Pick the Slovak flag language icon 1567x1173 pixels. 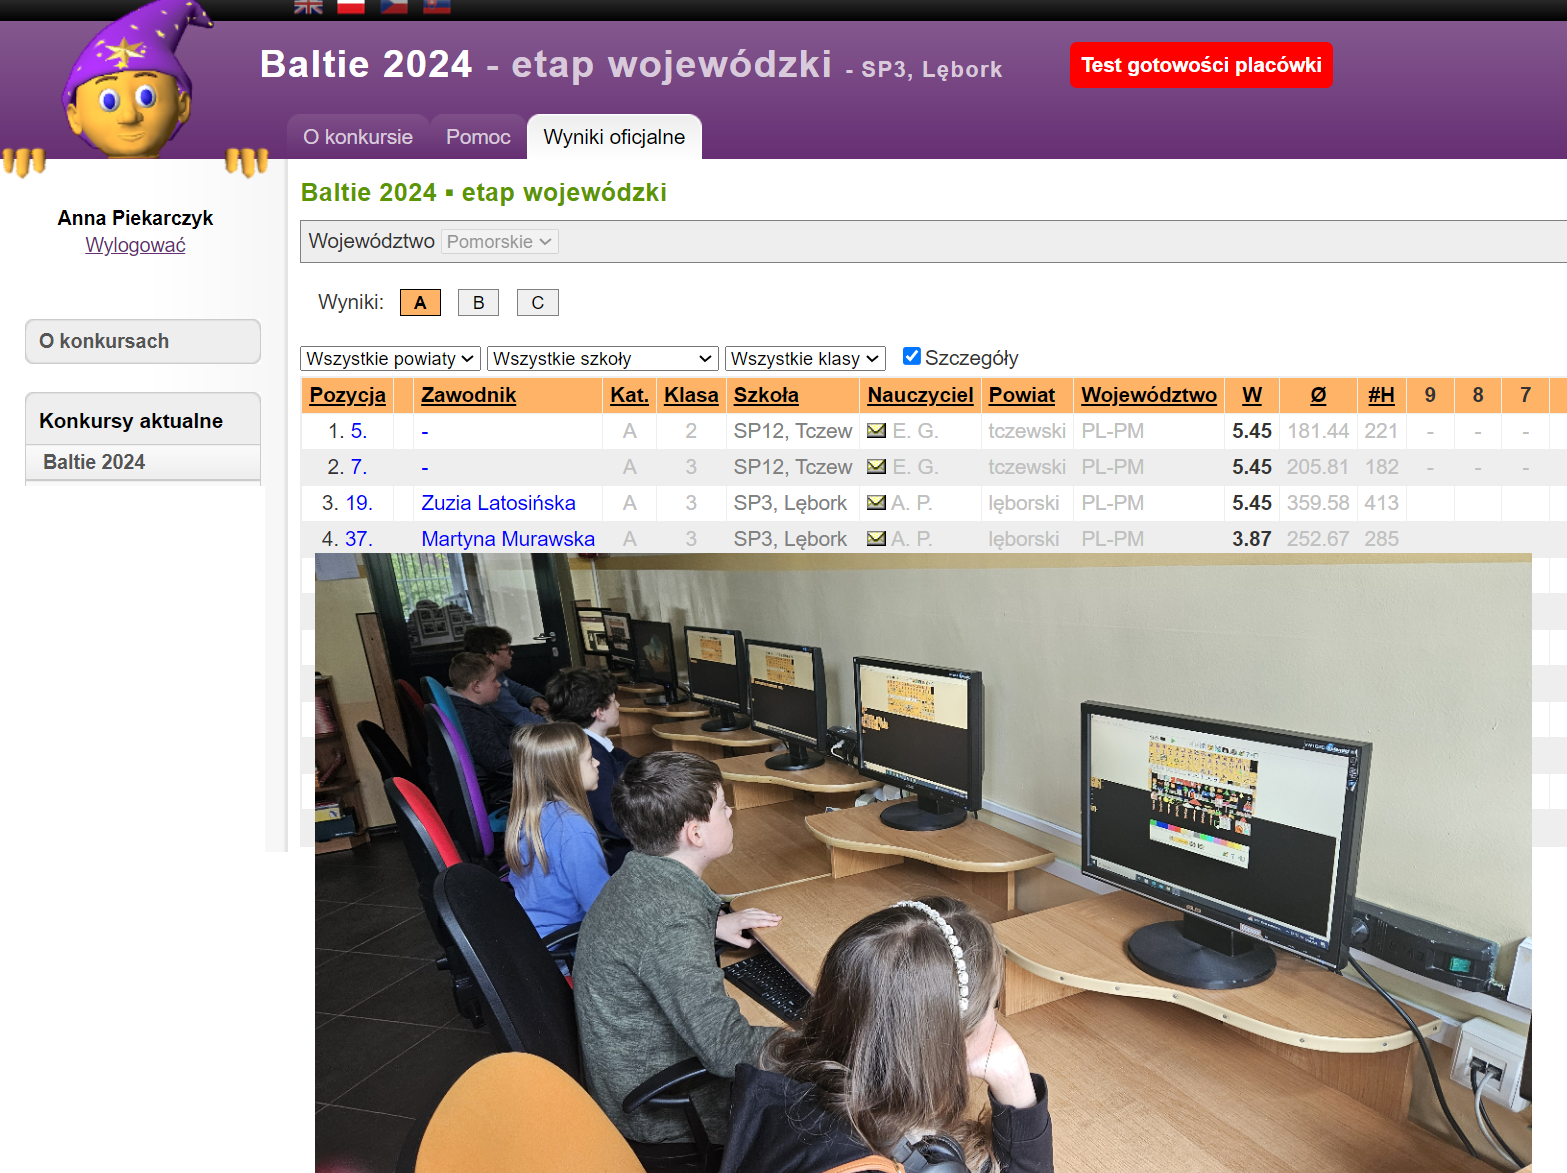[x=437, y=6]
